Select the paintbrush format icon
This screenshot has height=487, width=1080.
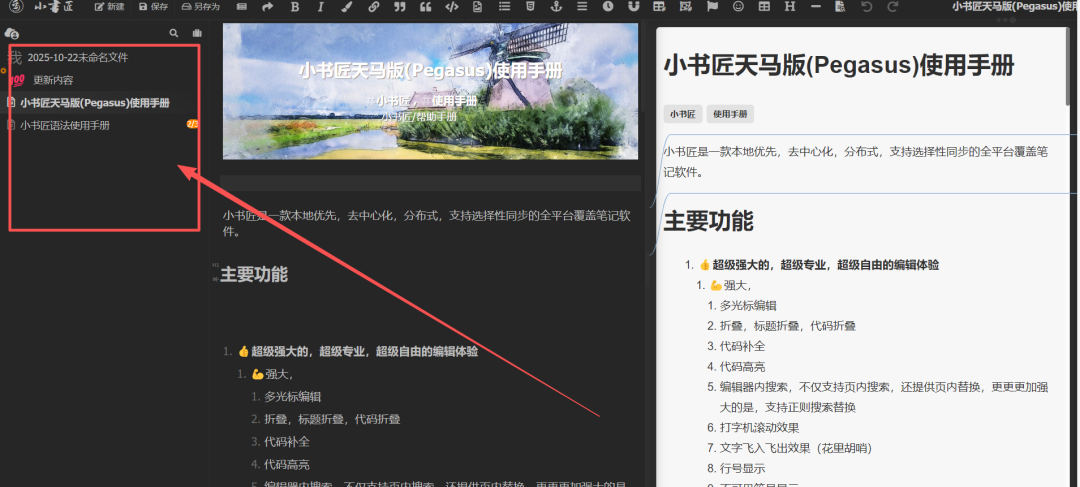(x=346, y=7)
